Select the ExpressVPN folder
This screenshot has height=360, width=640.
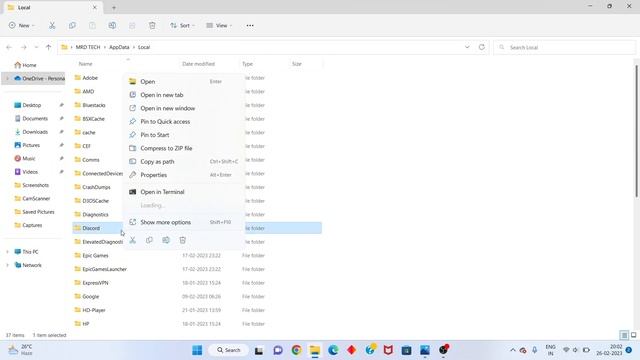pos(91,283)
